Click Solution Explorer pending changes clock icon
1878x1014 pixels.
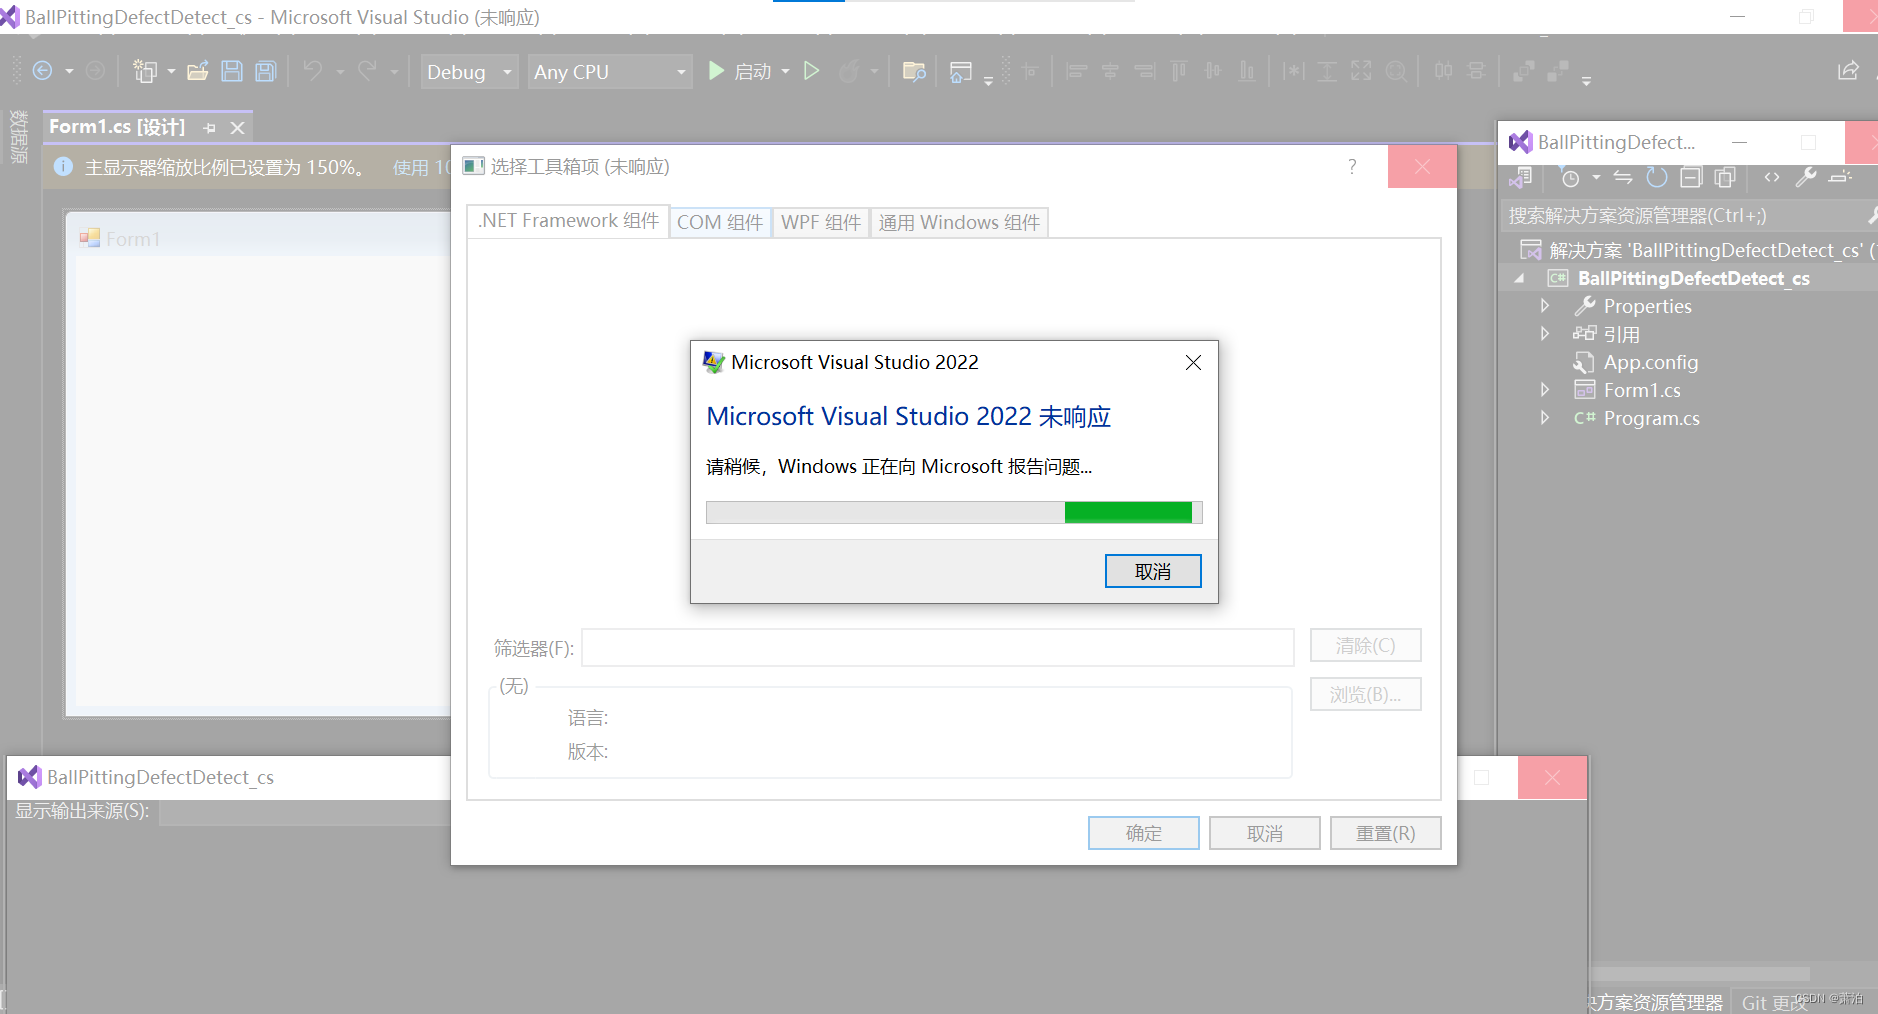pos(1571,178)
